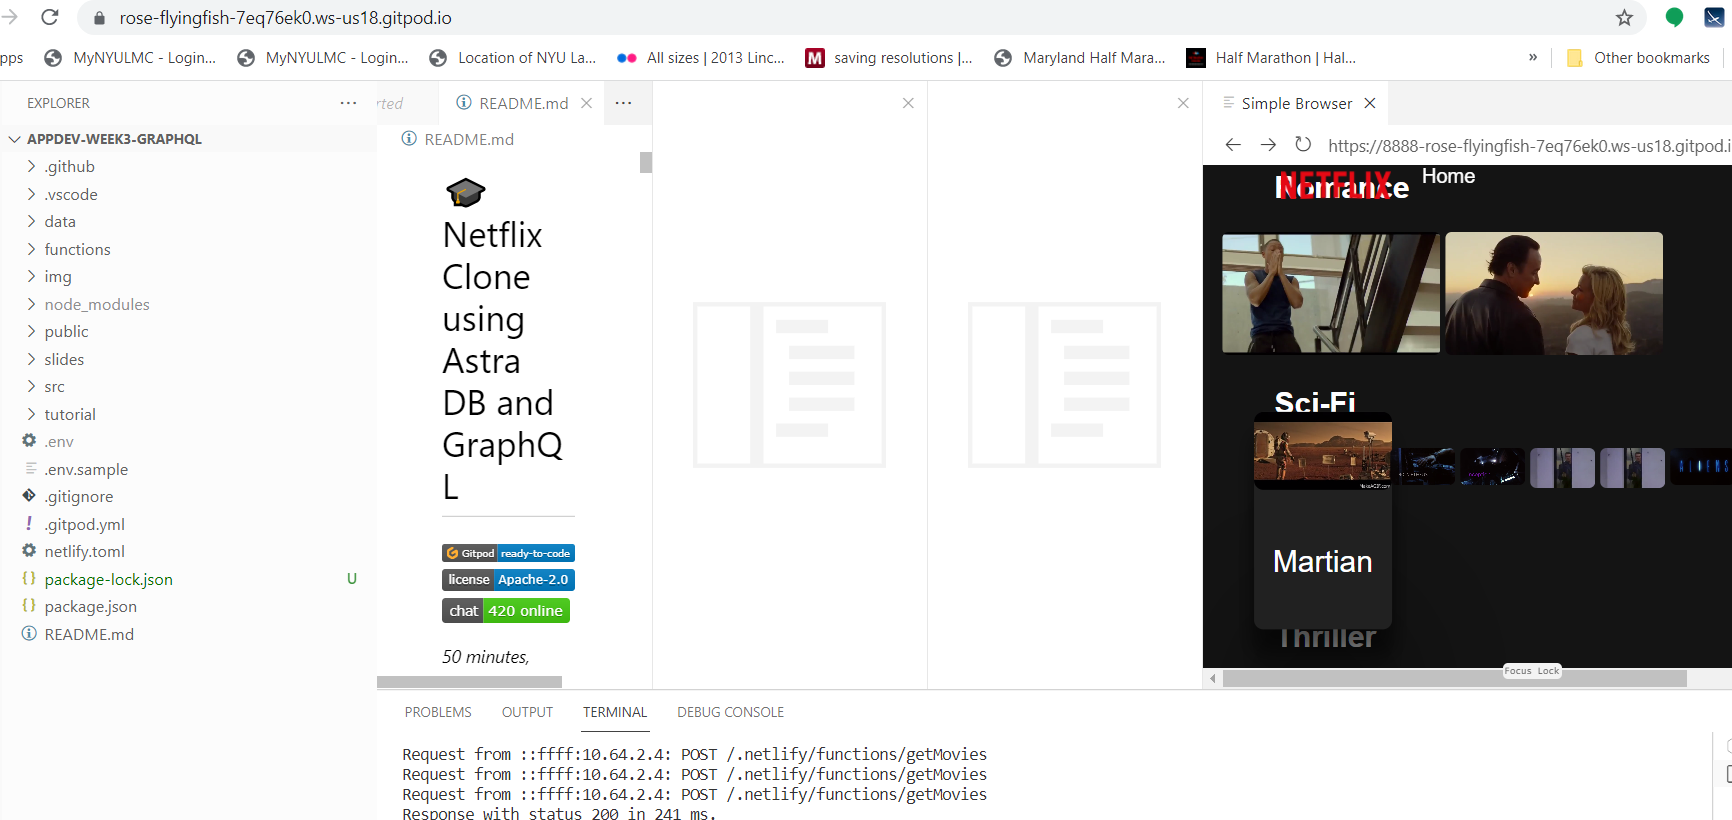1732x820 pixels.
Task: Show more bookmarks chevron
Action: [1533, 58]
